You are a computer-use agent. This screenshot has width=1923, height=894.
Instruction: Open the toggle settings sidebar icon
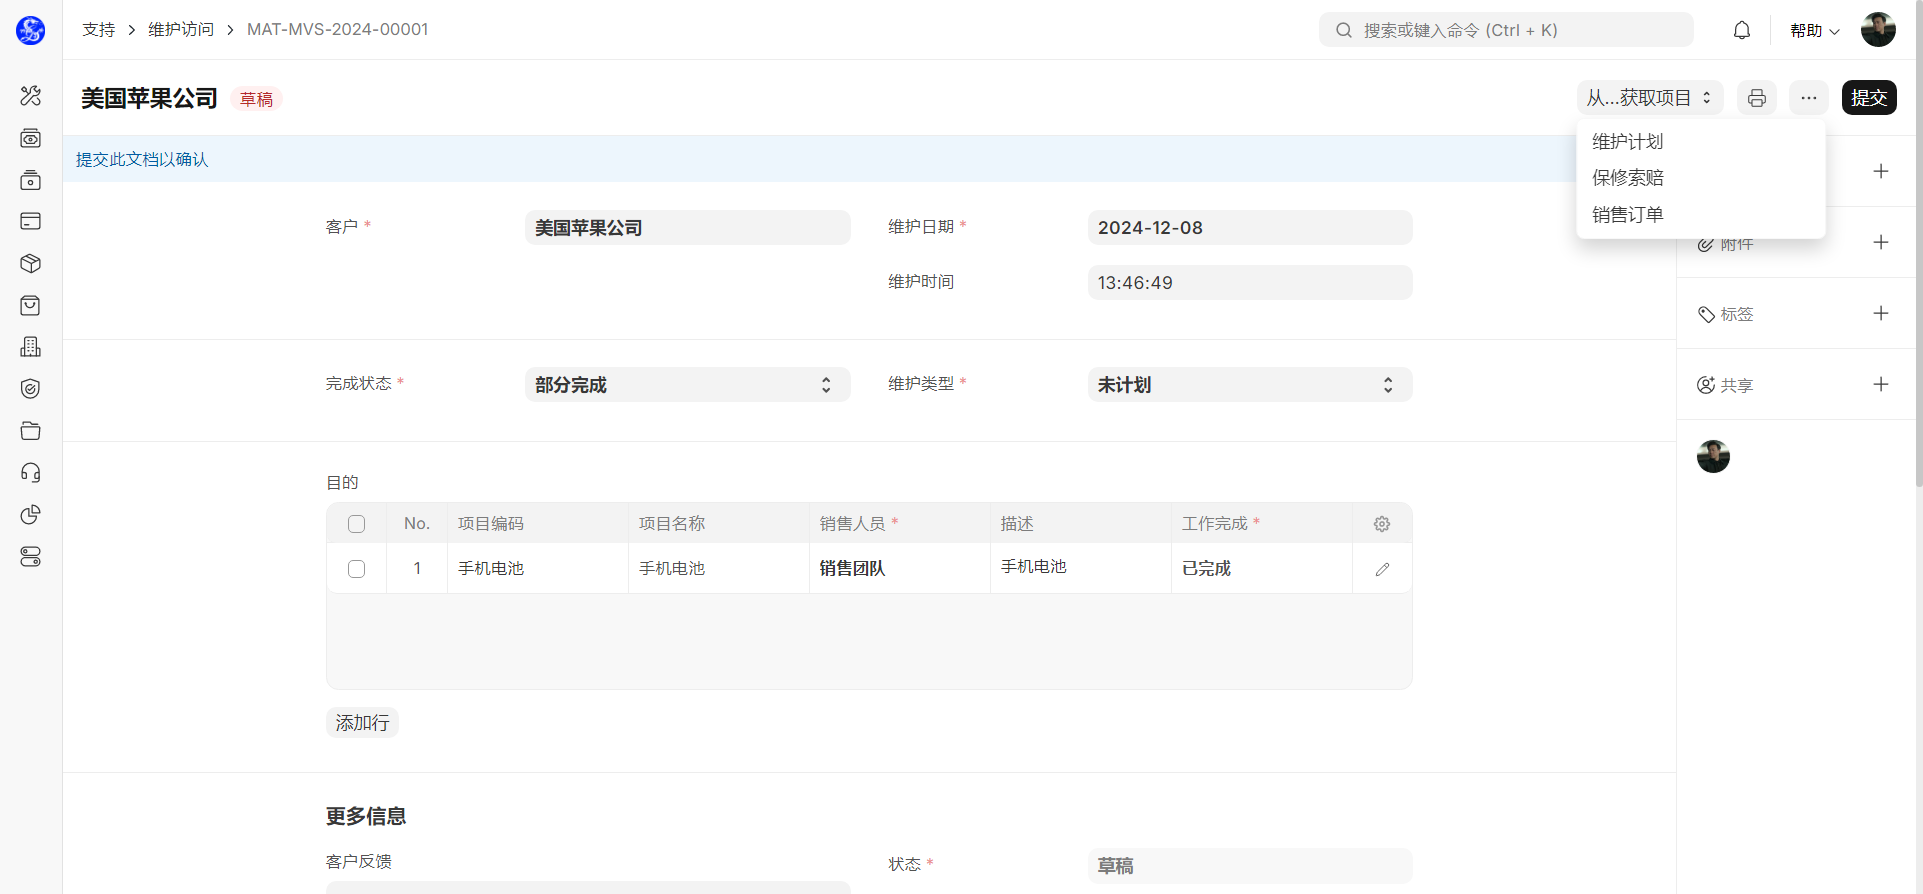(31, 557)
